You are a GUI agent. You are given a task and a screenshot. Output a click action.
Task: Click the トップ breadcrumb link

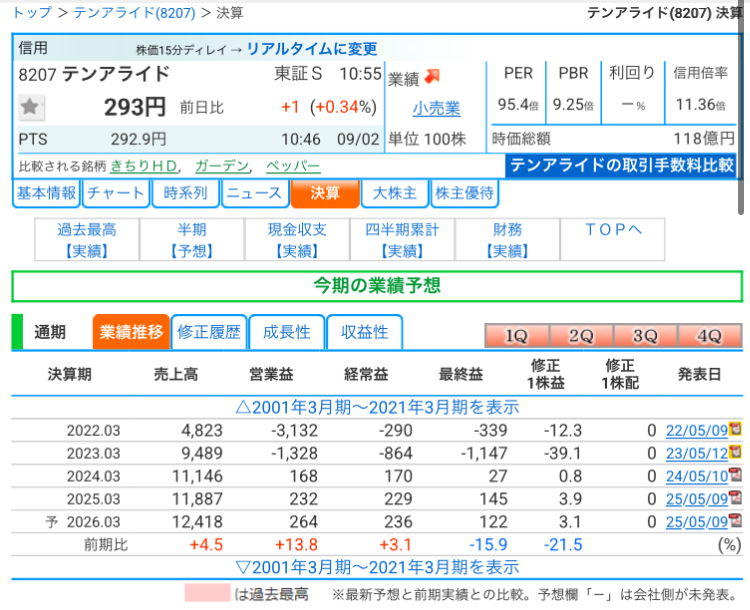32,12
